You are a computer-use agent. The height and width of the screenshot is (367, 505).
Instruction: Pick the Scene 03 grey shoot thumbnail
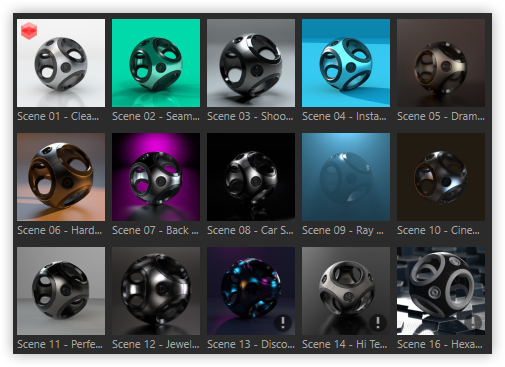[x=251, y=63]
